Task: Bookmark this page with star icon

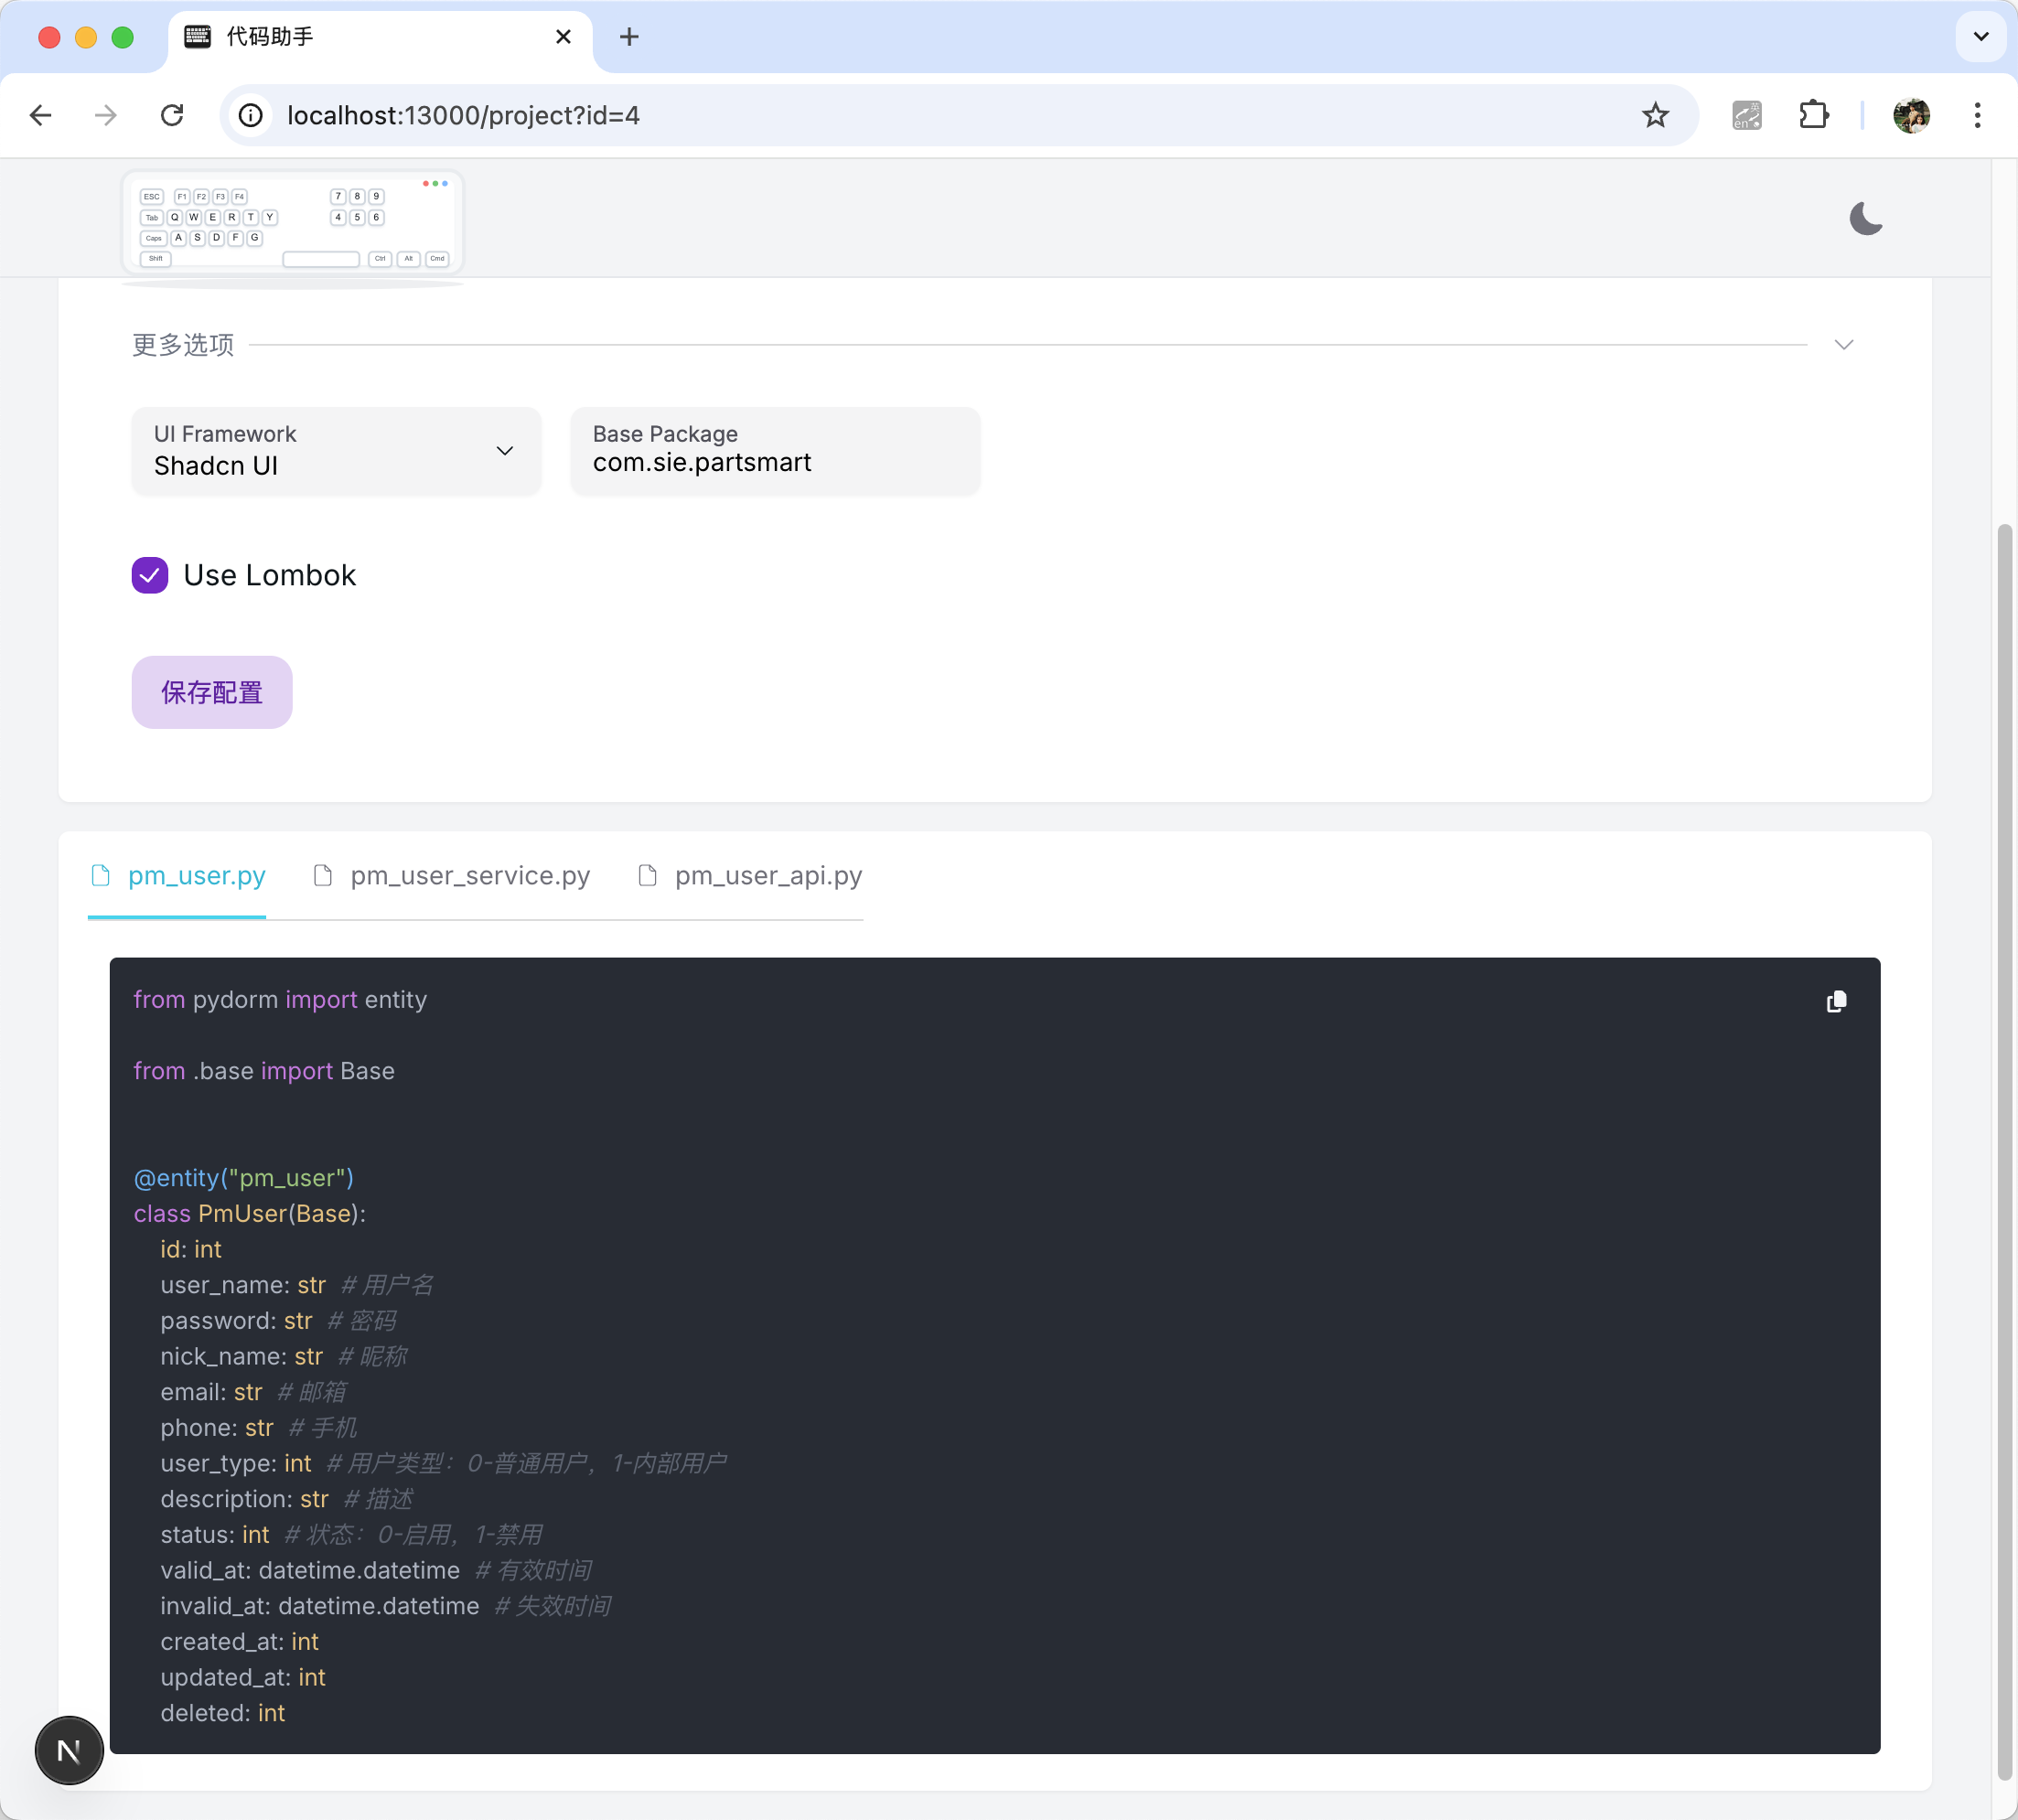Action: [1655, 116]
